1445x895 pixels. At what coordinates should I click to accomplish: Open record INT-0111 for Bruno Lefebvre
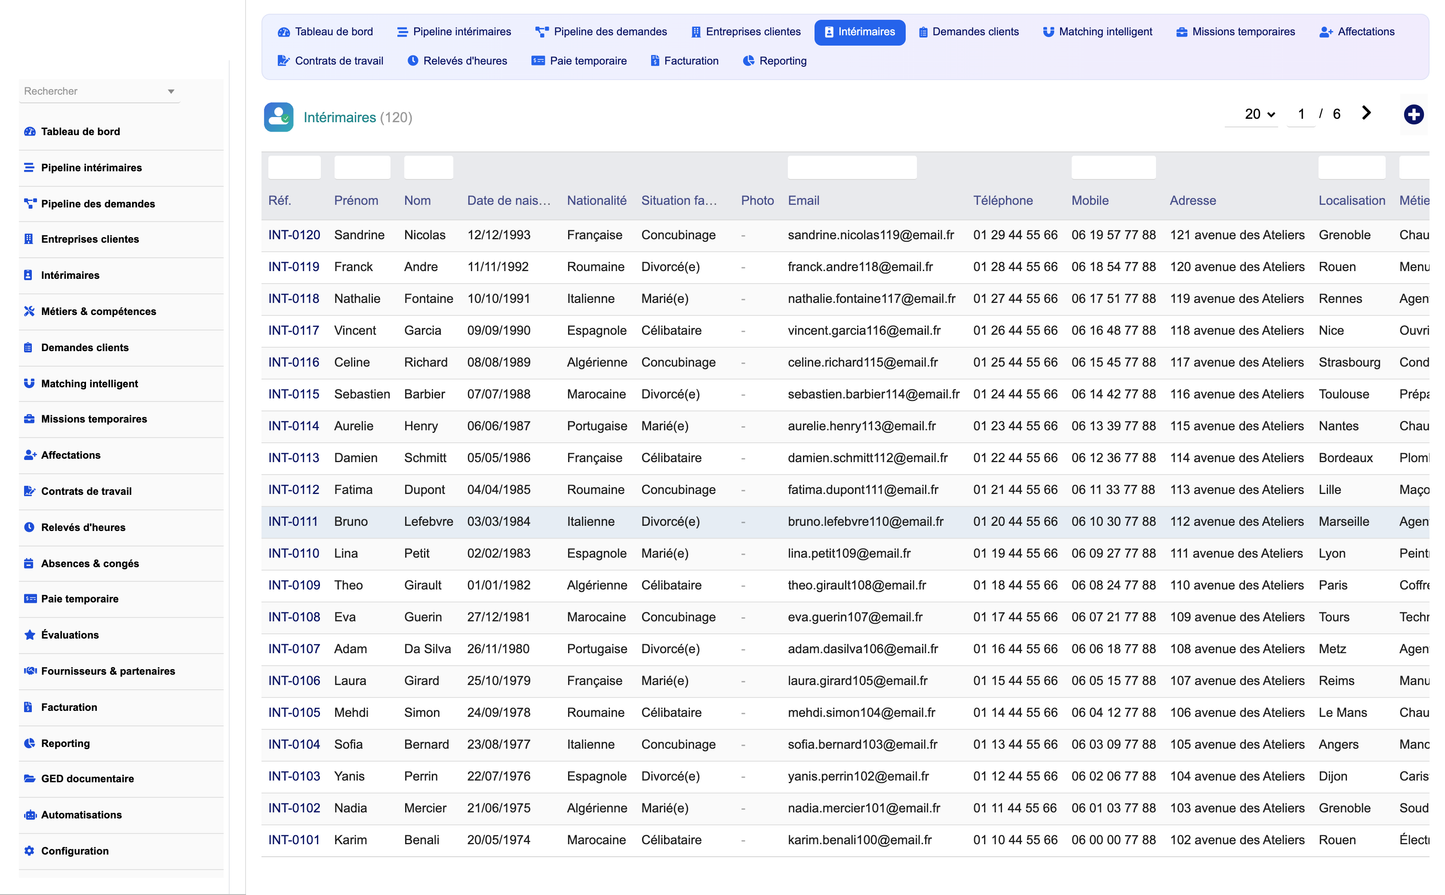tap(293, 522)
